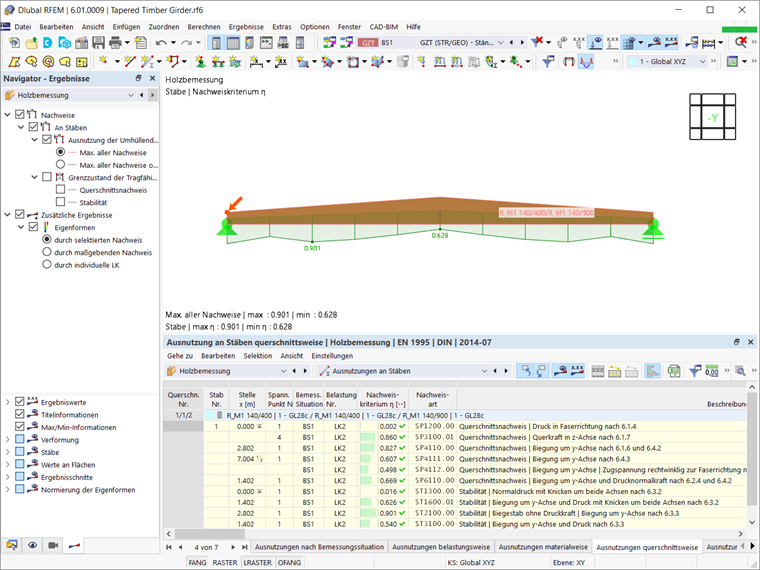Click the Save (floppy disk) icon
This screenshot has height=570, width=760.
[98, 43]
